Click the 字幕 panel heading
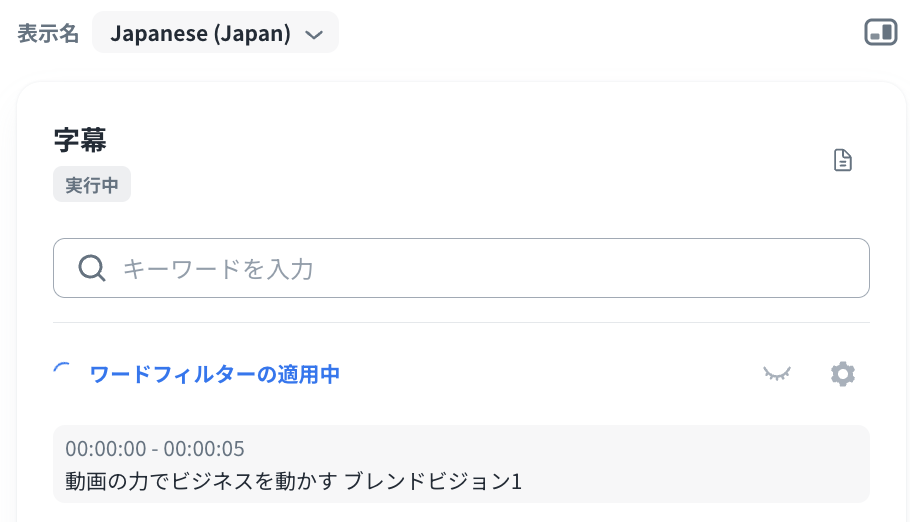Viewport: 910px width, 522px height. pos(80,140)
